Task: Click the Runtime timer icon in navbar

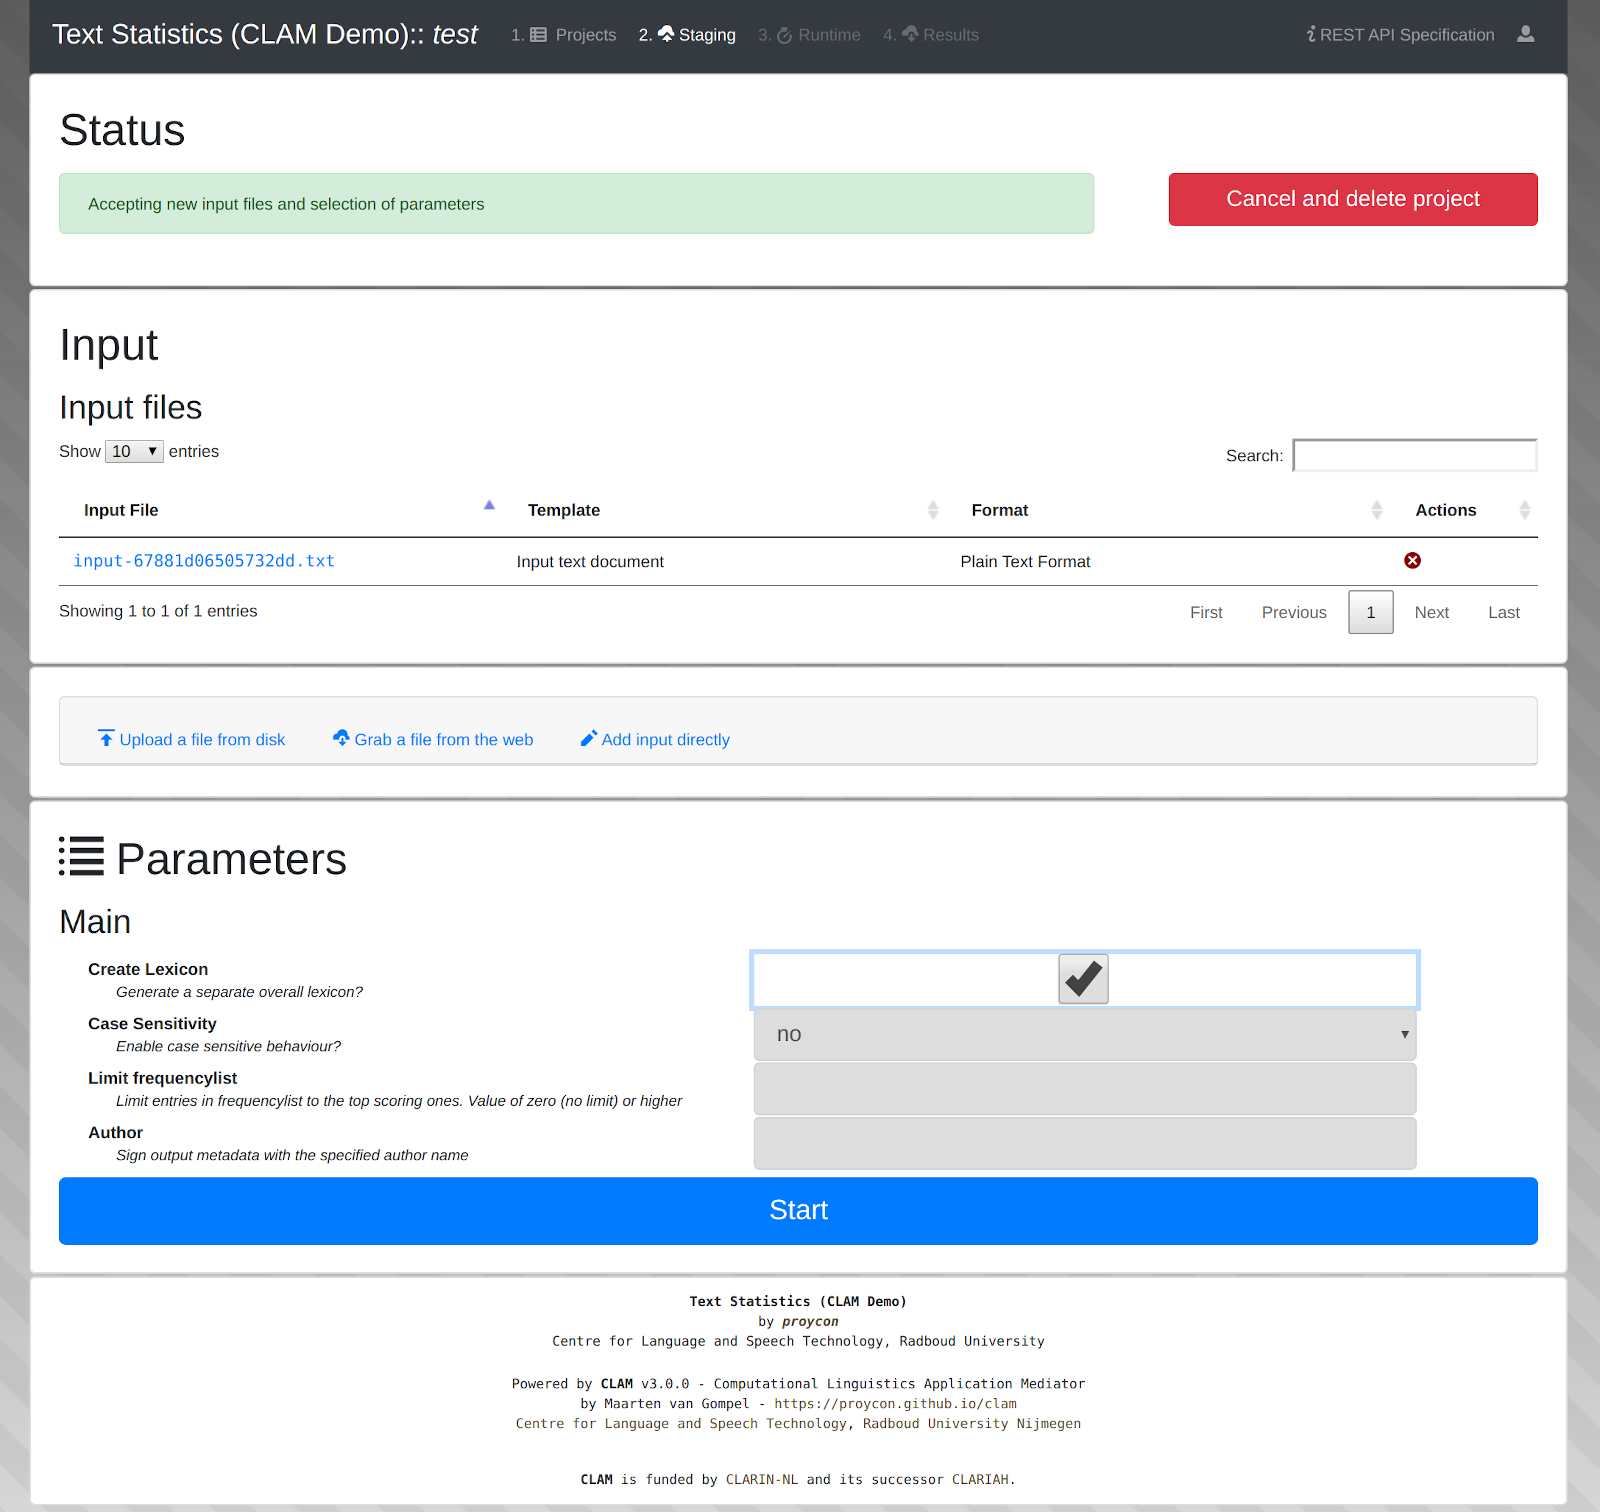Action: (784, 33)
